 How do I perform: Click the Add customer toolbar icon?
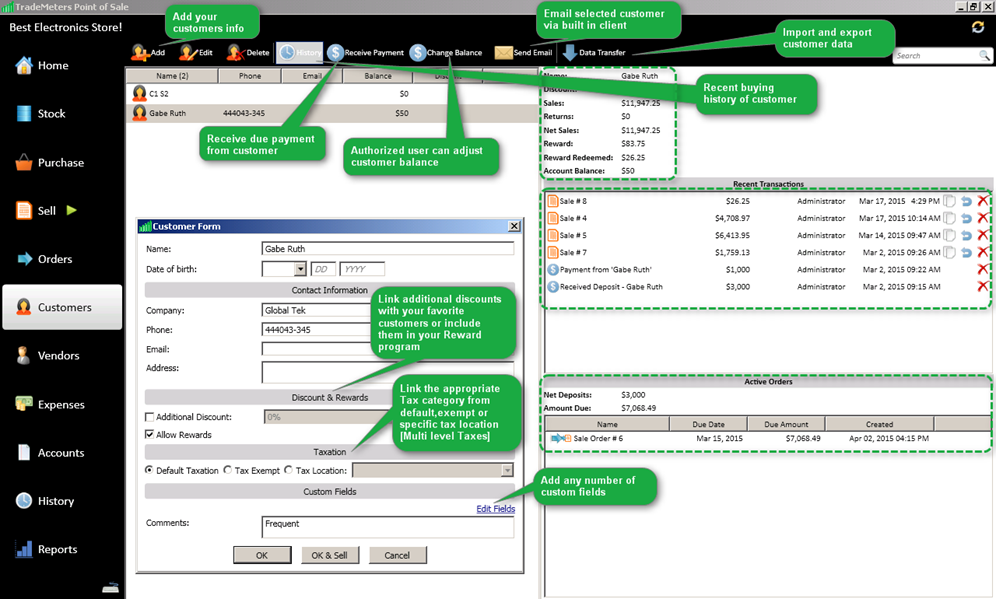(140, 52)
